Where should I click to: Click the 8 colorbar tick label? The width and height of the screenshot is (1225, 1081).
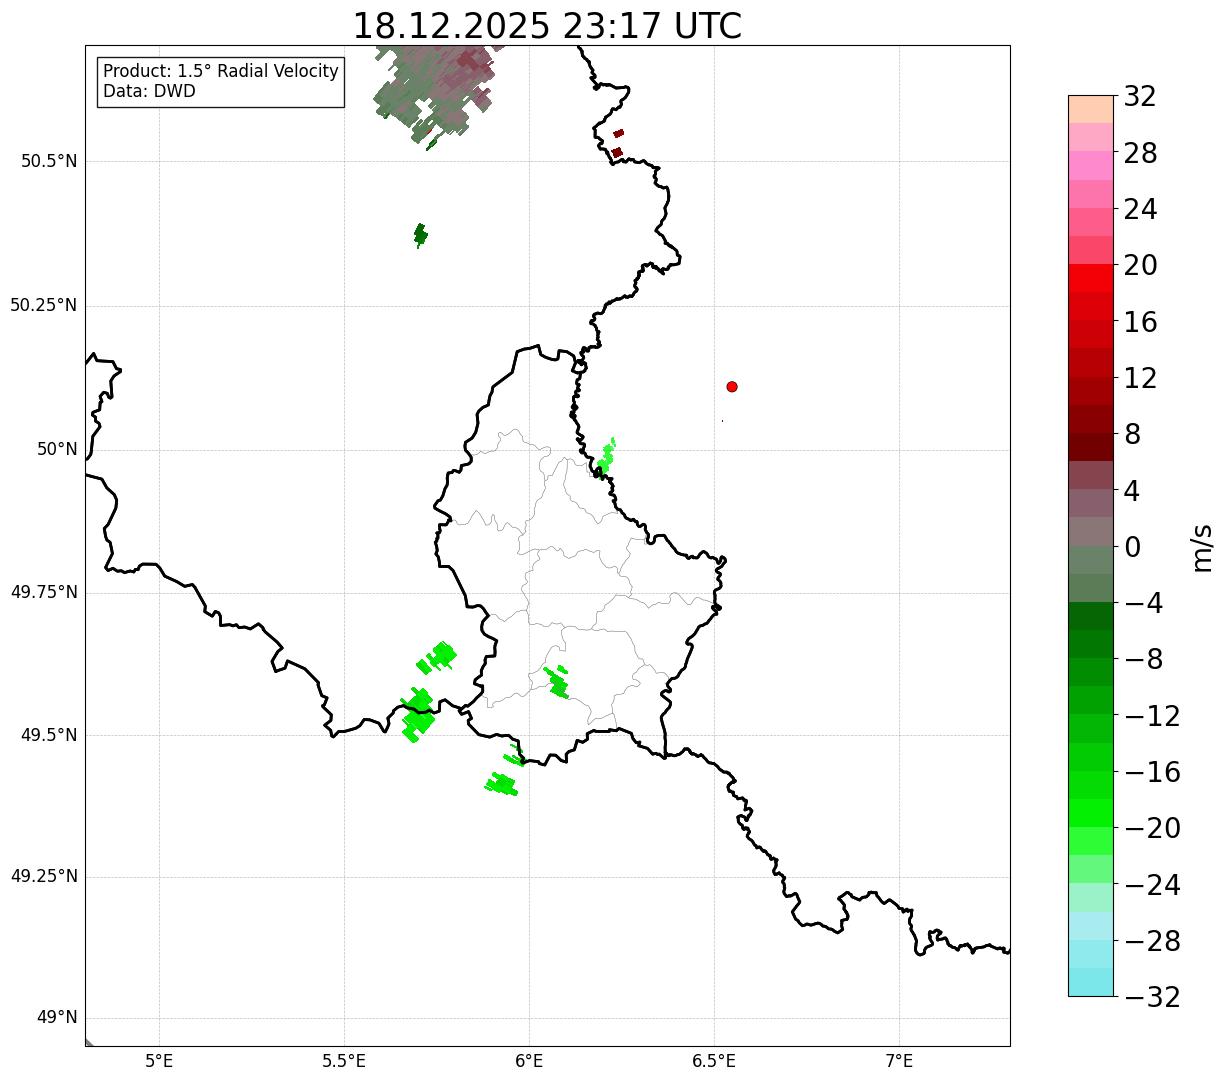click(1133, 435)
